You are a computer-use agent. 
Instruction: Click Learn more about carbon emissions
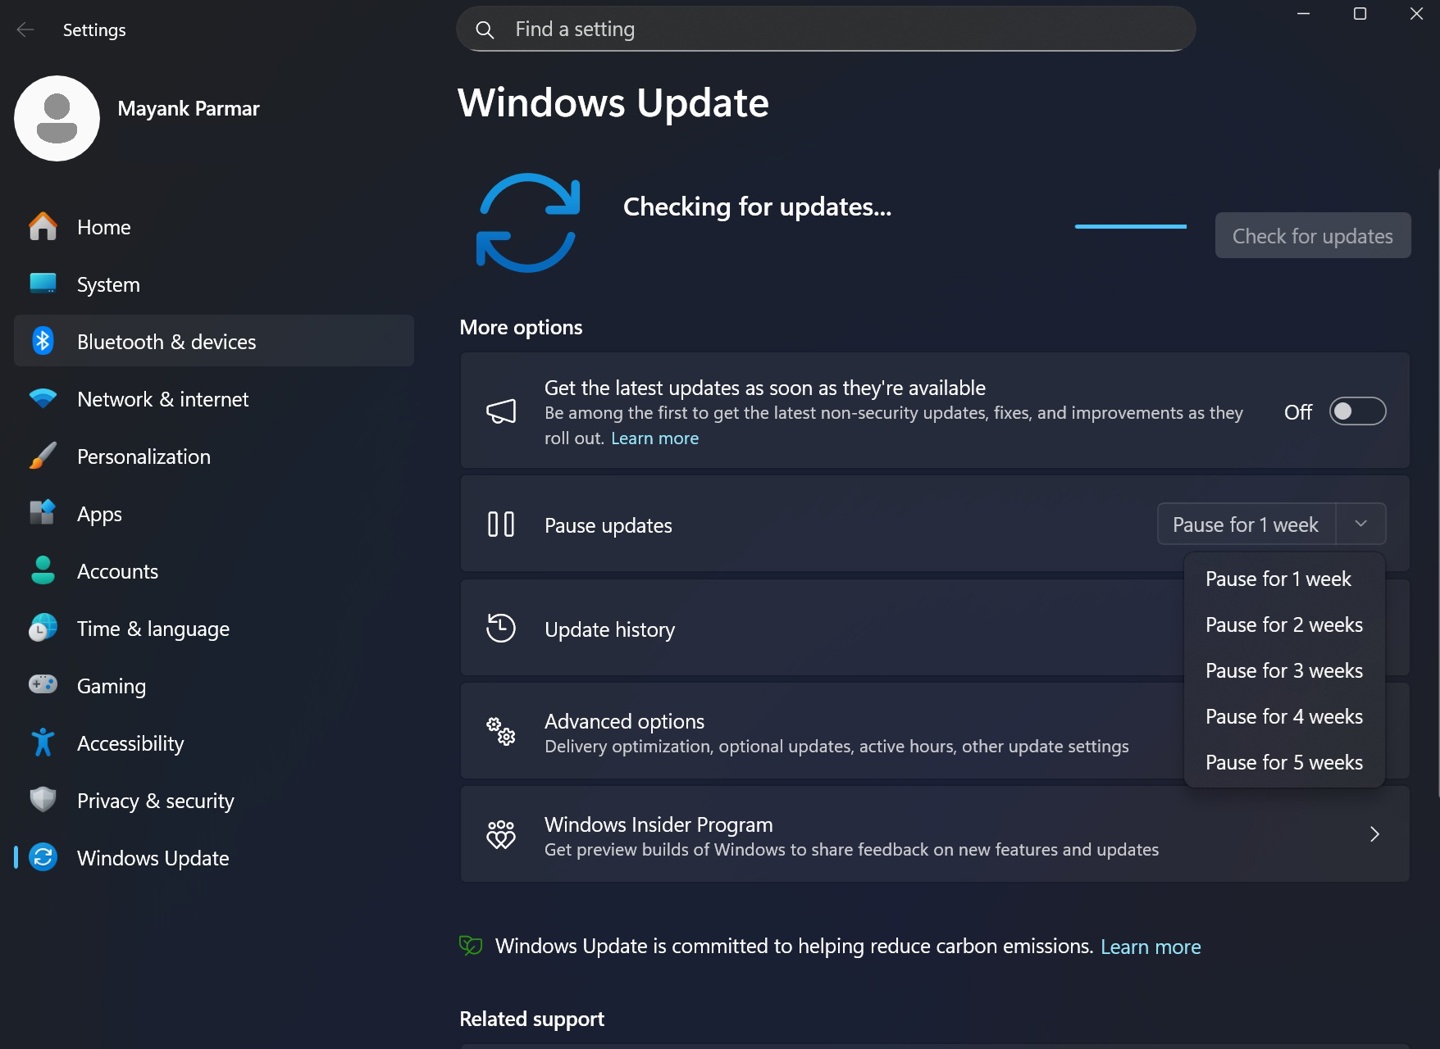[x=1150, y=947]
